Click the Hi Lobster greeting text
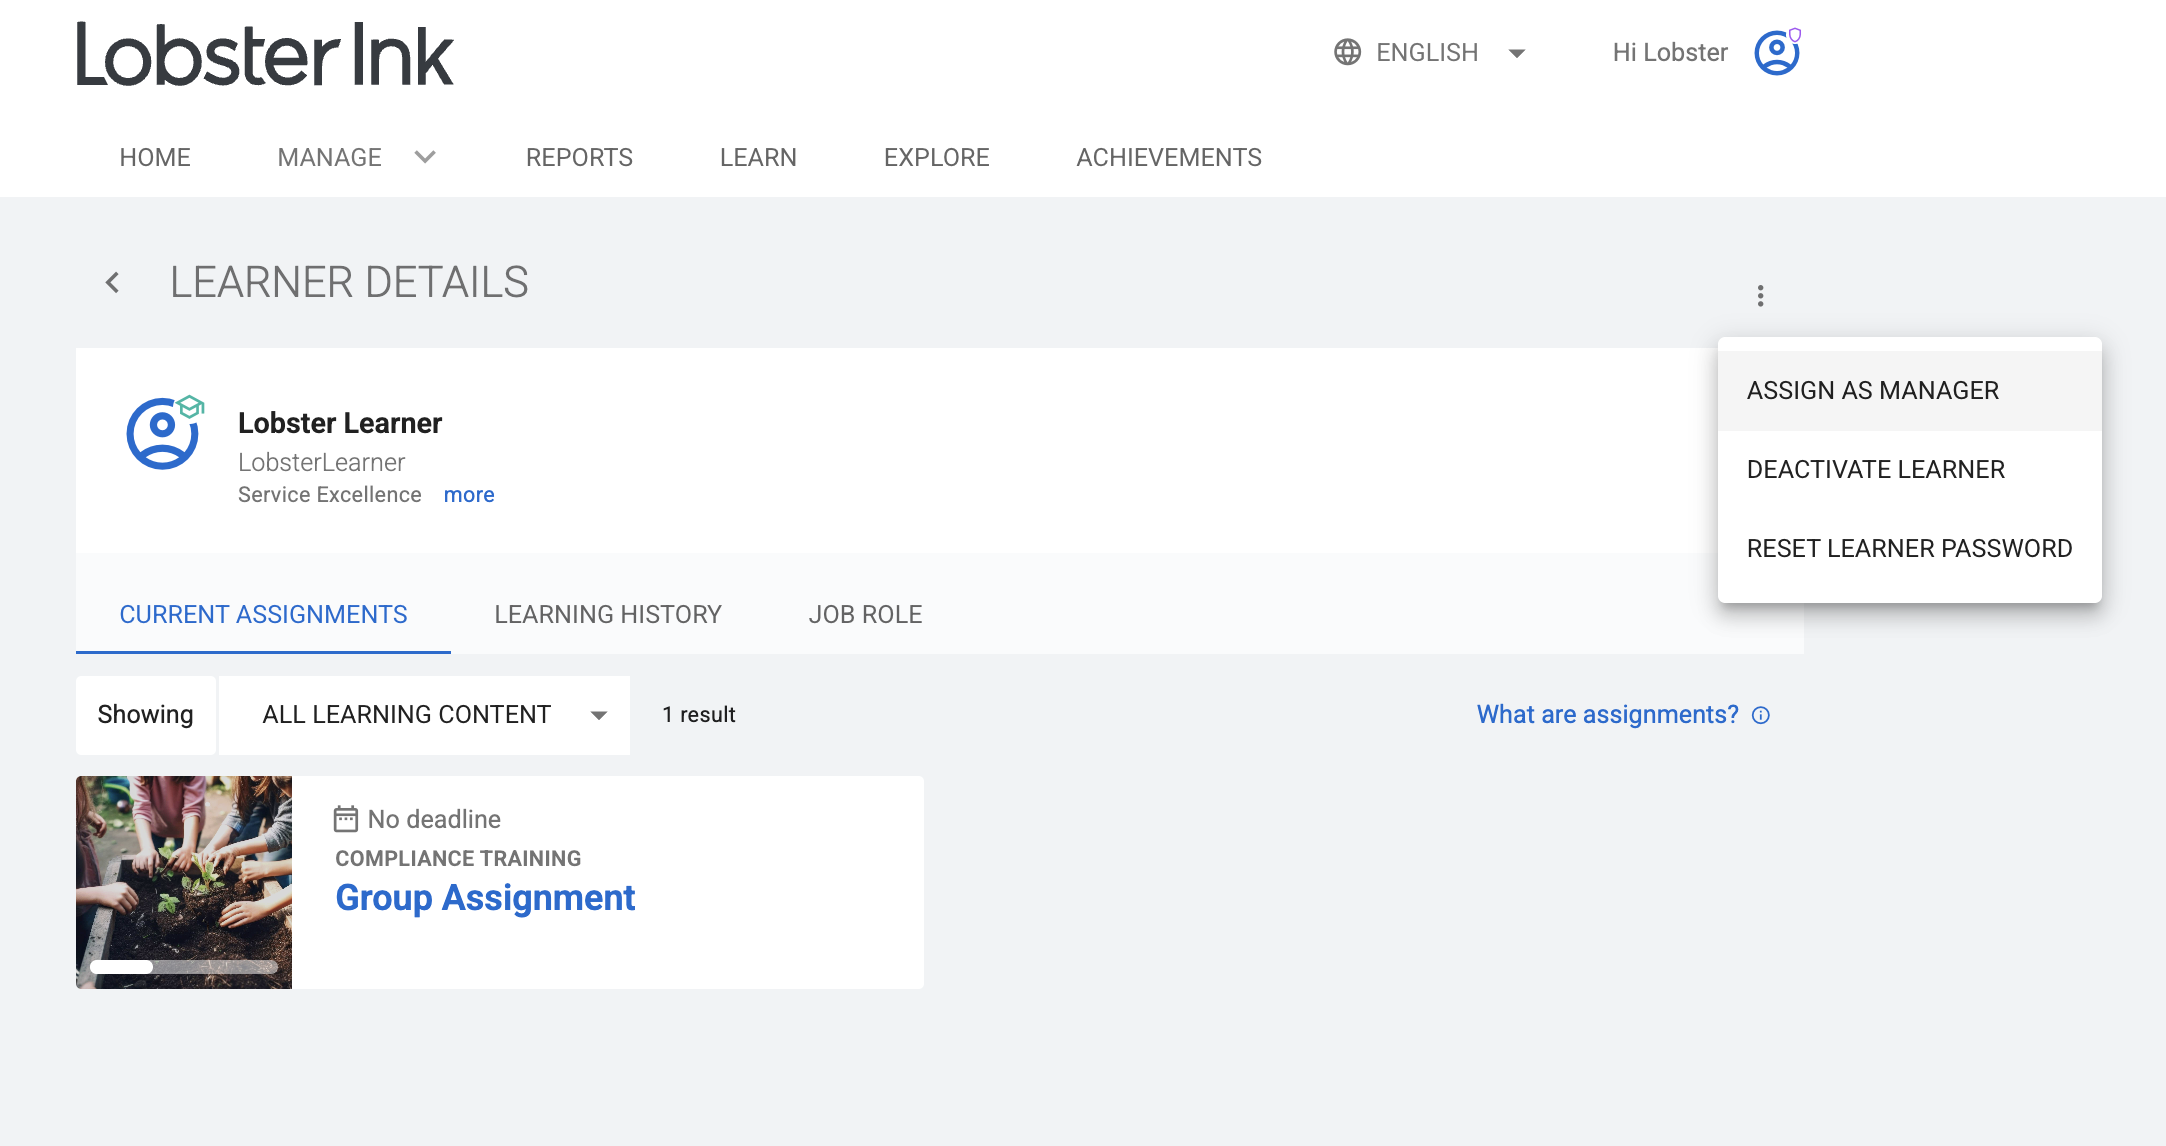Screen dimensions: 2166x1146 [1669, 52]
